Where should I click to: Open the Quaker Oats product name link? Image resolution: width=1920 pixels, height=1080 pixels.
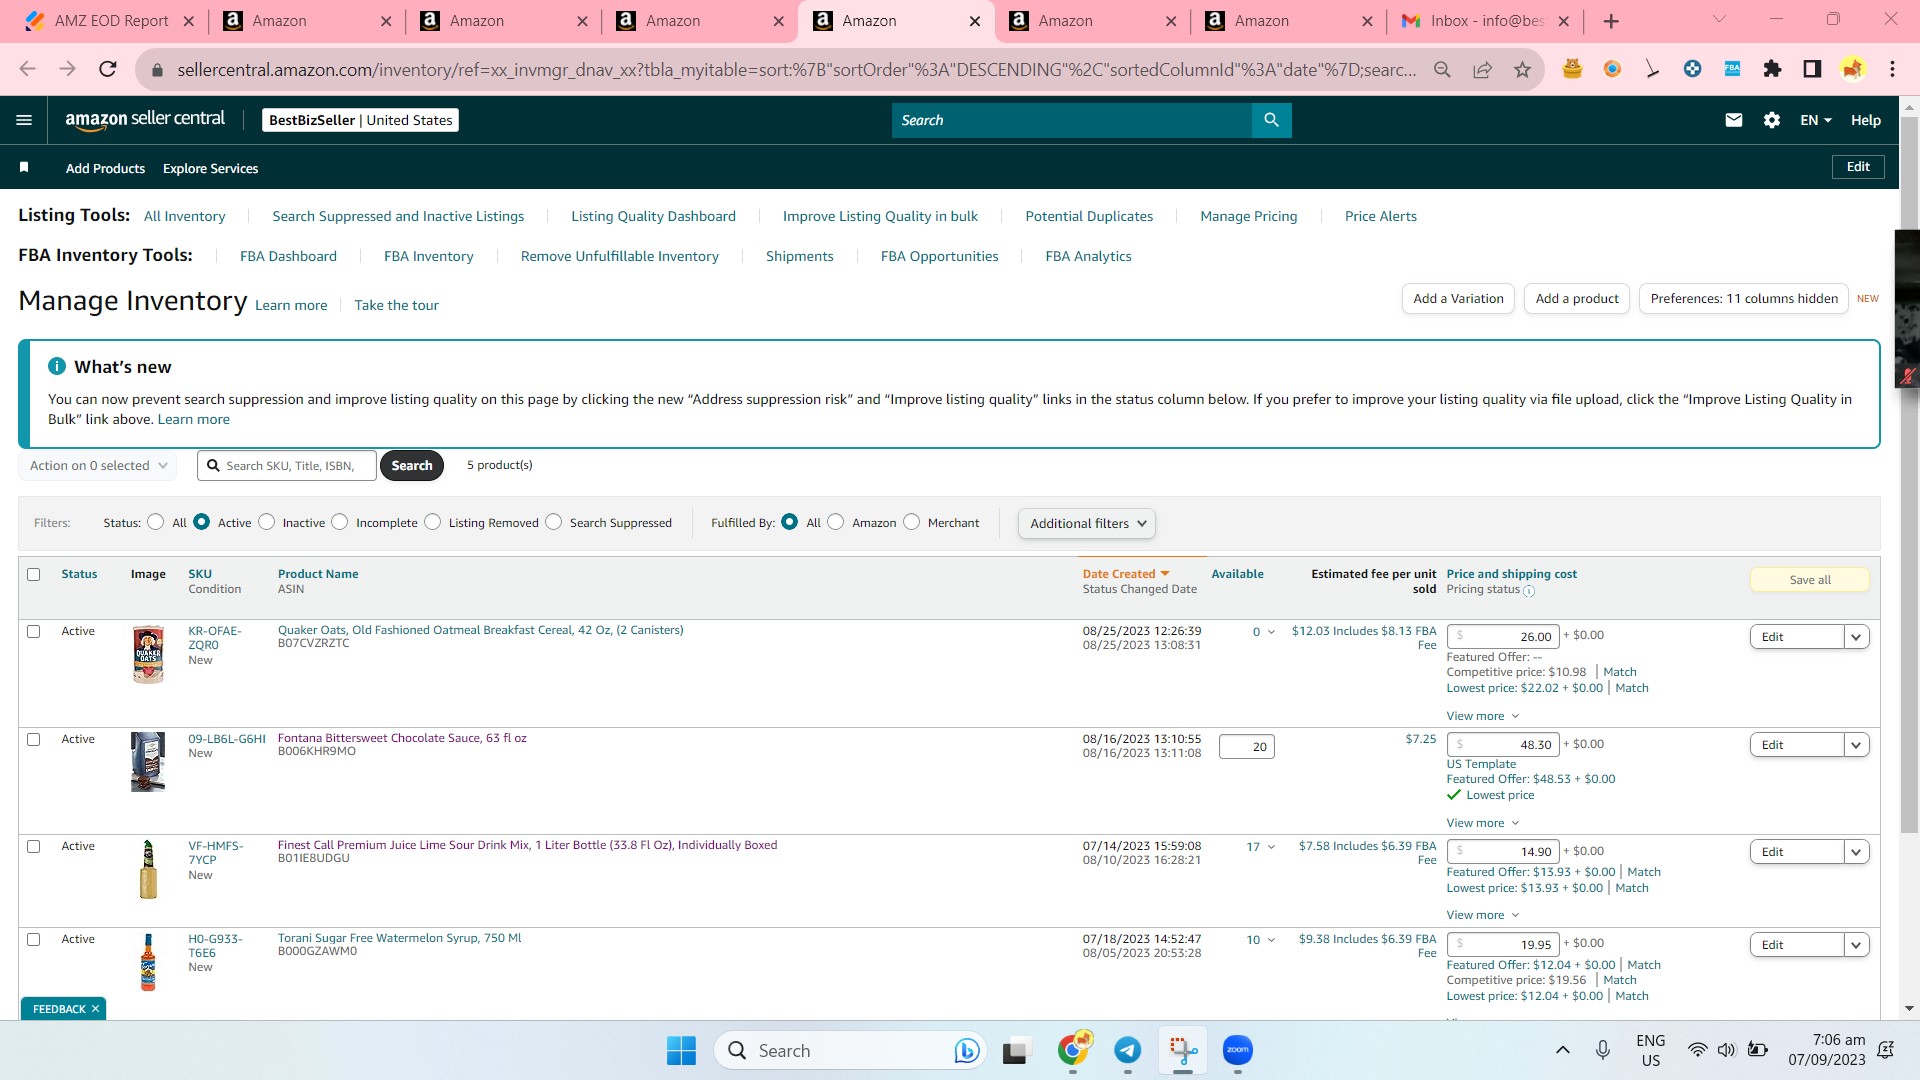[x=481, y=630]
